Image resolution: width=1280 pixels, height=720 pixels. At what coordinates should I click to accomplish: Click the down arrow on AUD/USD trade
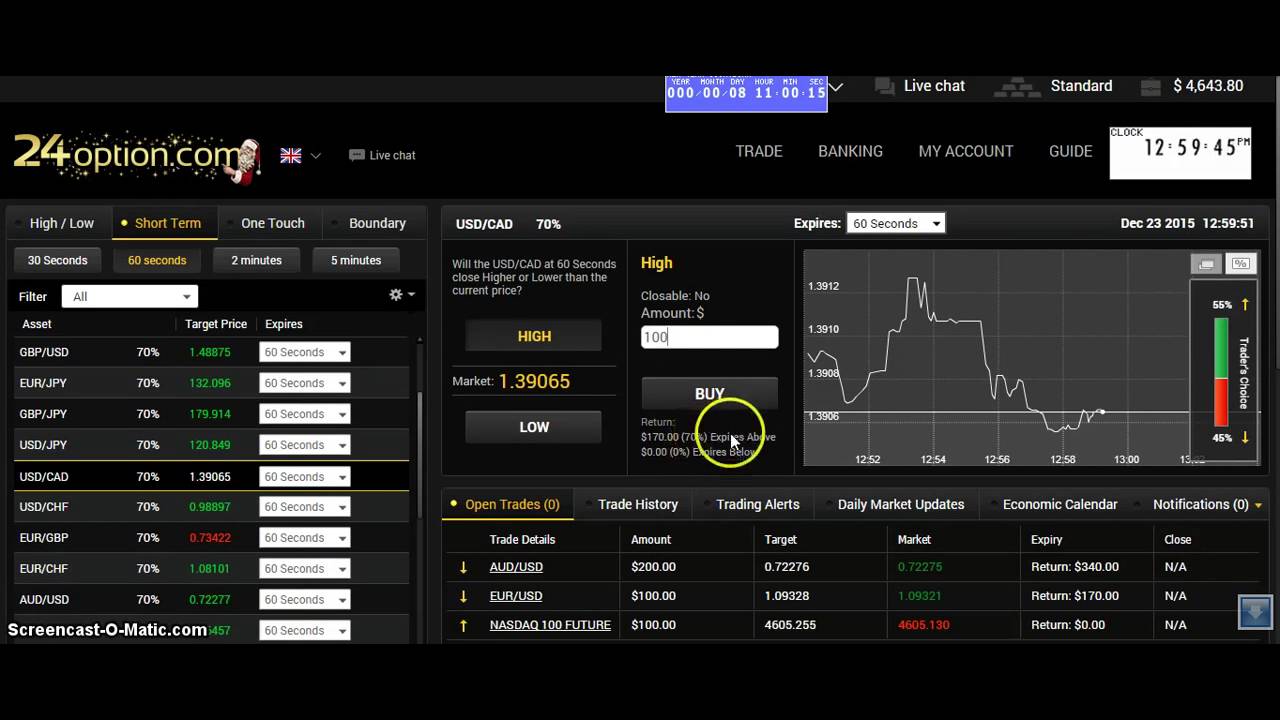(463, 567)
